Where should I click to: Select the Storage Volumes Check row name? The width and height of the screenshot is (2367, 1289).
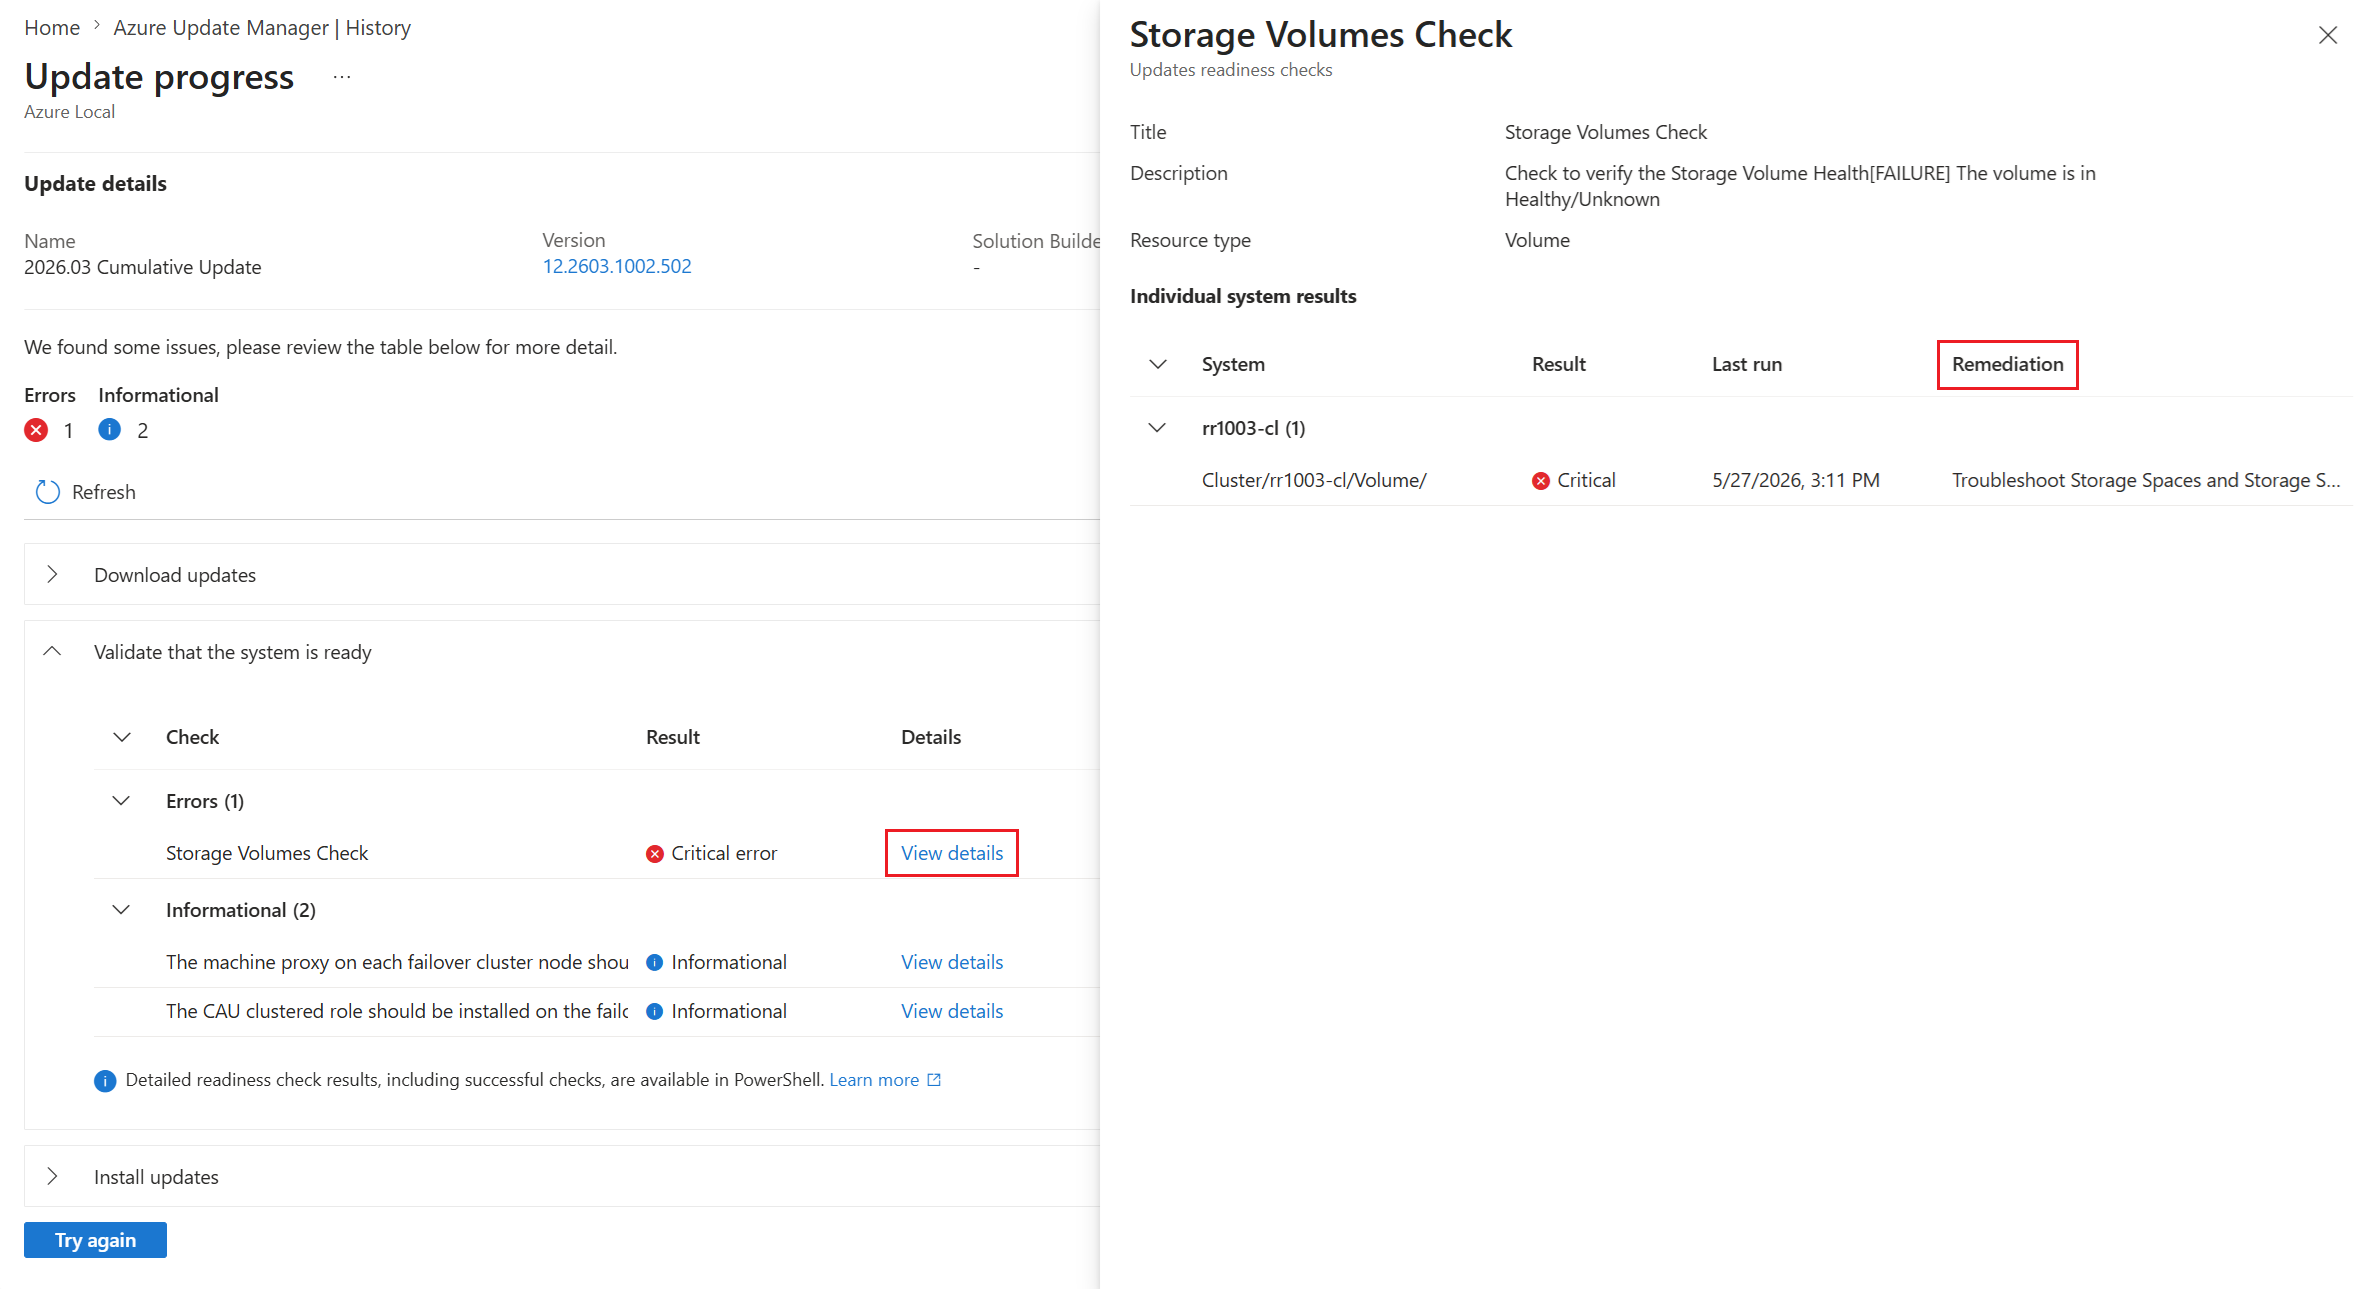(267, 853)
